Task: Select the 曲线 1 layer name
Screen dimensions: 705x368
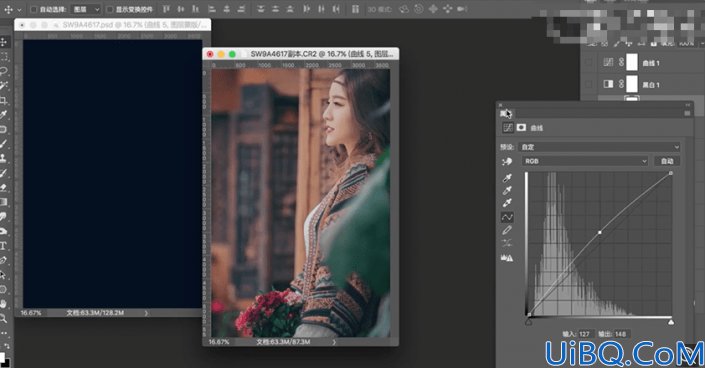Action: [651, 63]
